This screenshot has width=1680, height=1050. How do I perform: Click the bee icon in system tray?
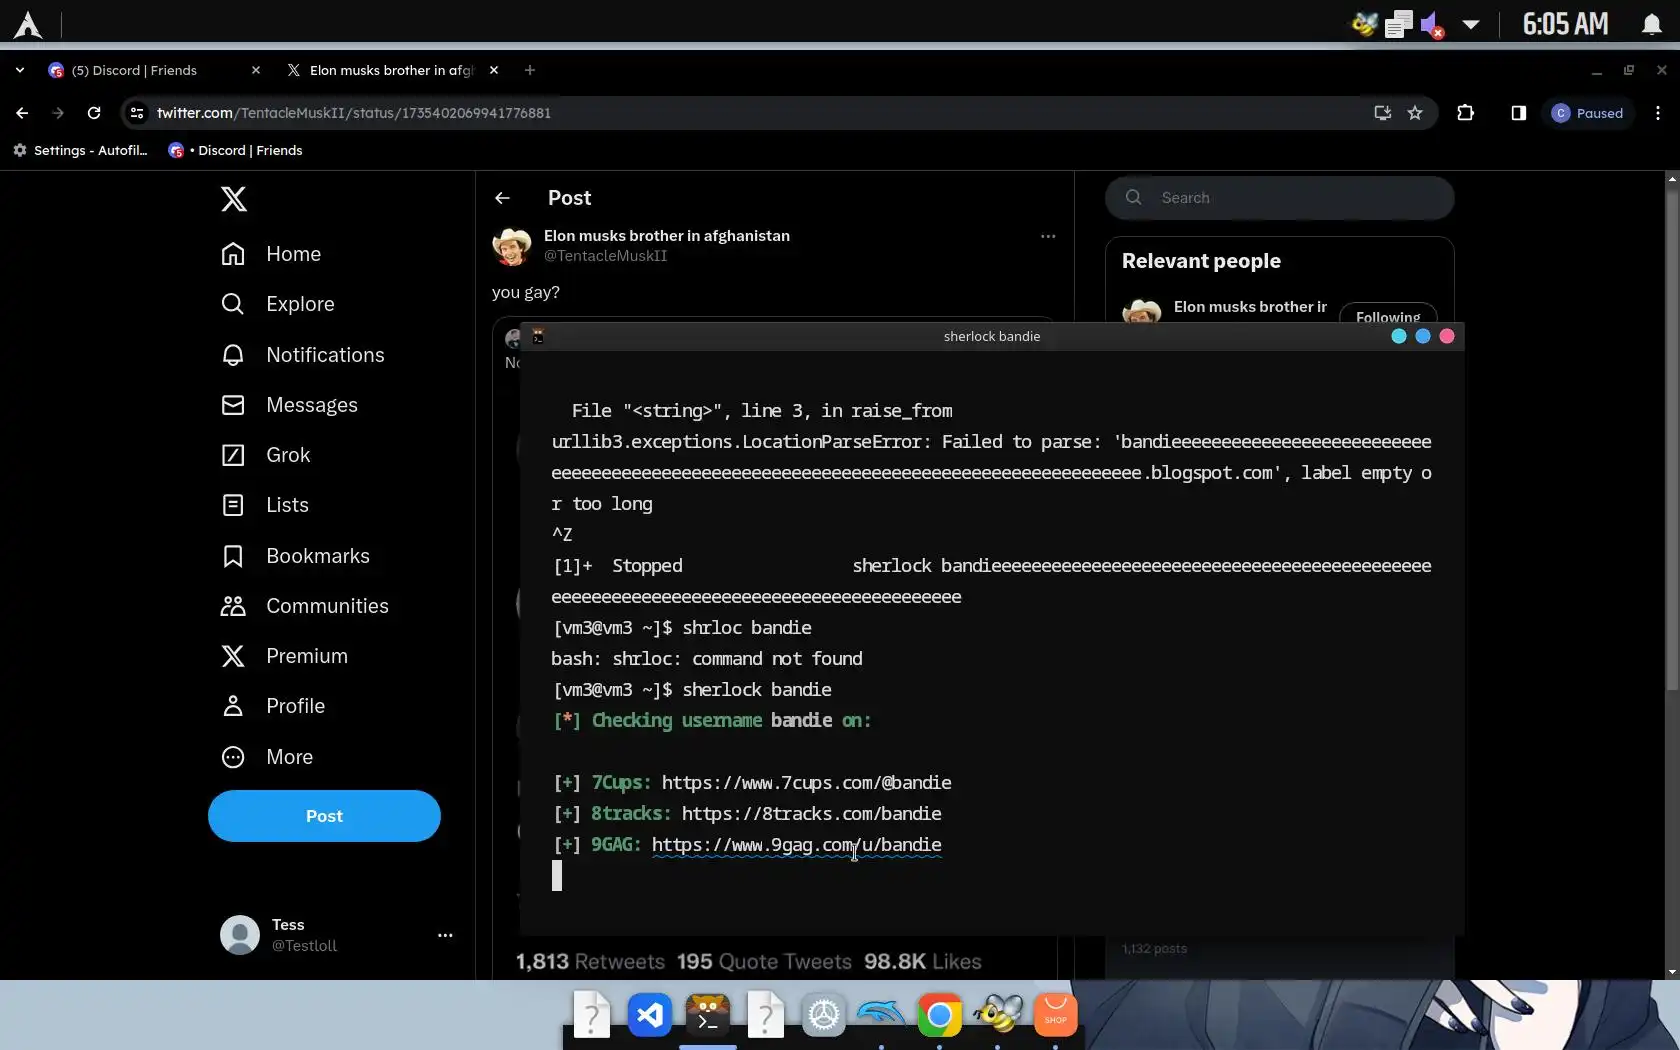1364,24
